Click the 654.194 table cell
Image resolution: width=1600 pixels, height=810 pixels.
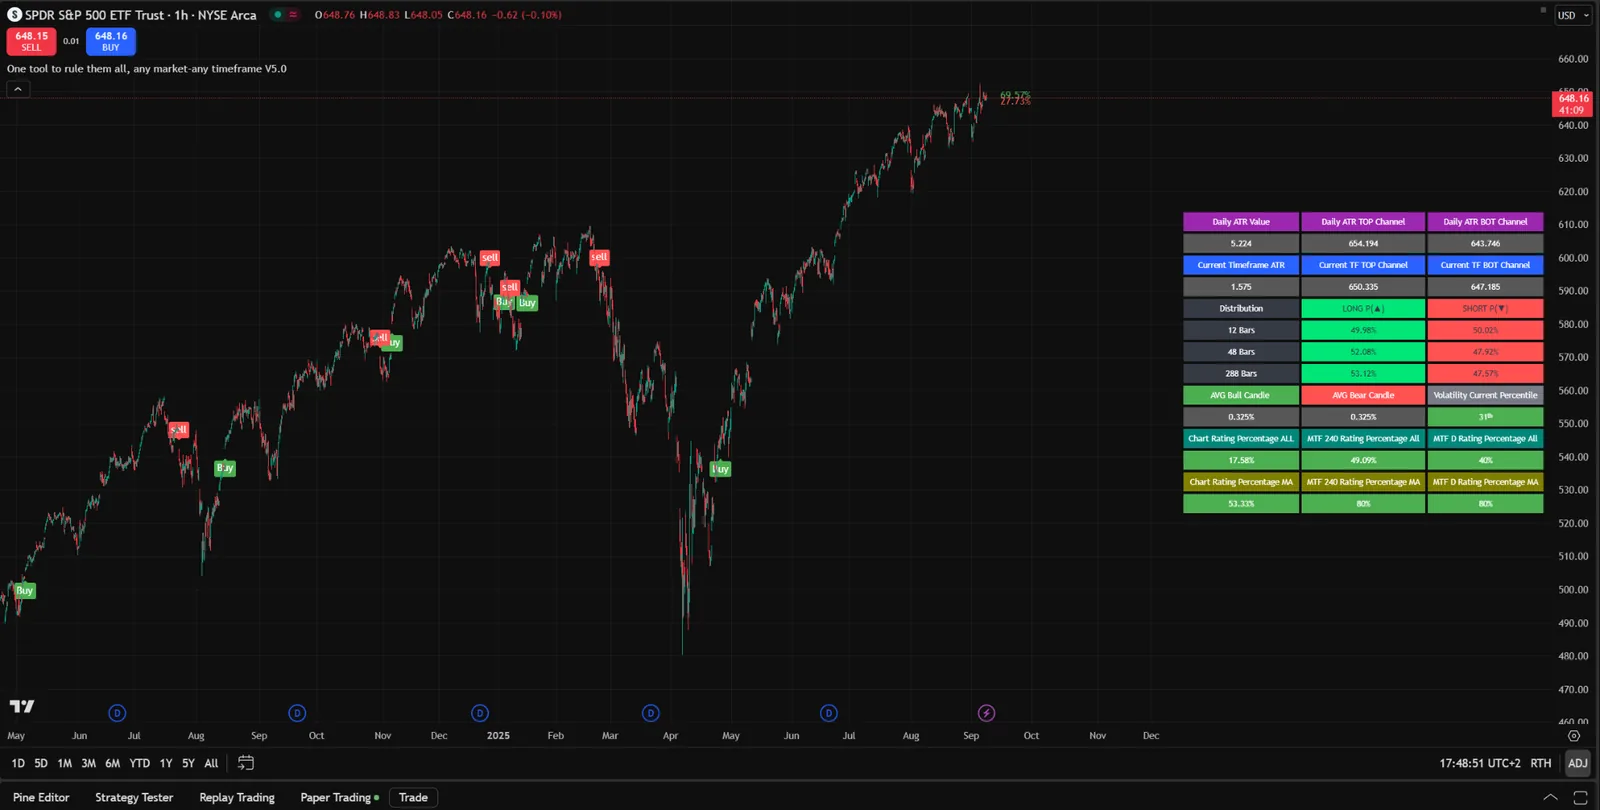click(1363, 243)
